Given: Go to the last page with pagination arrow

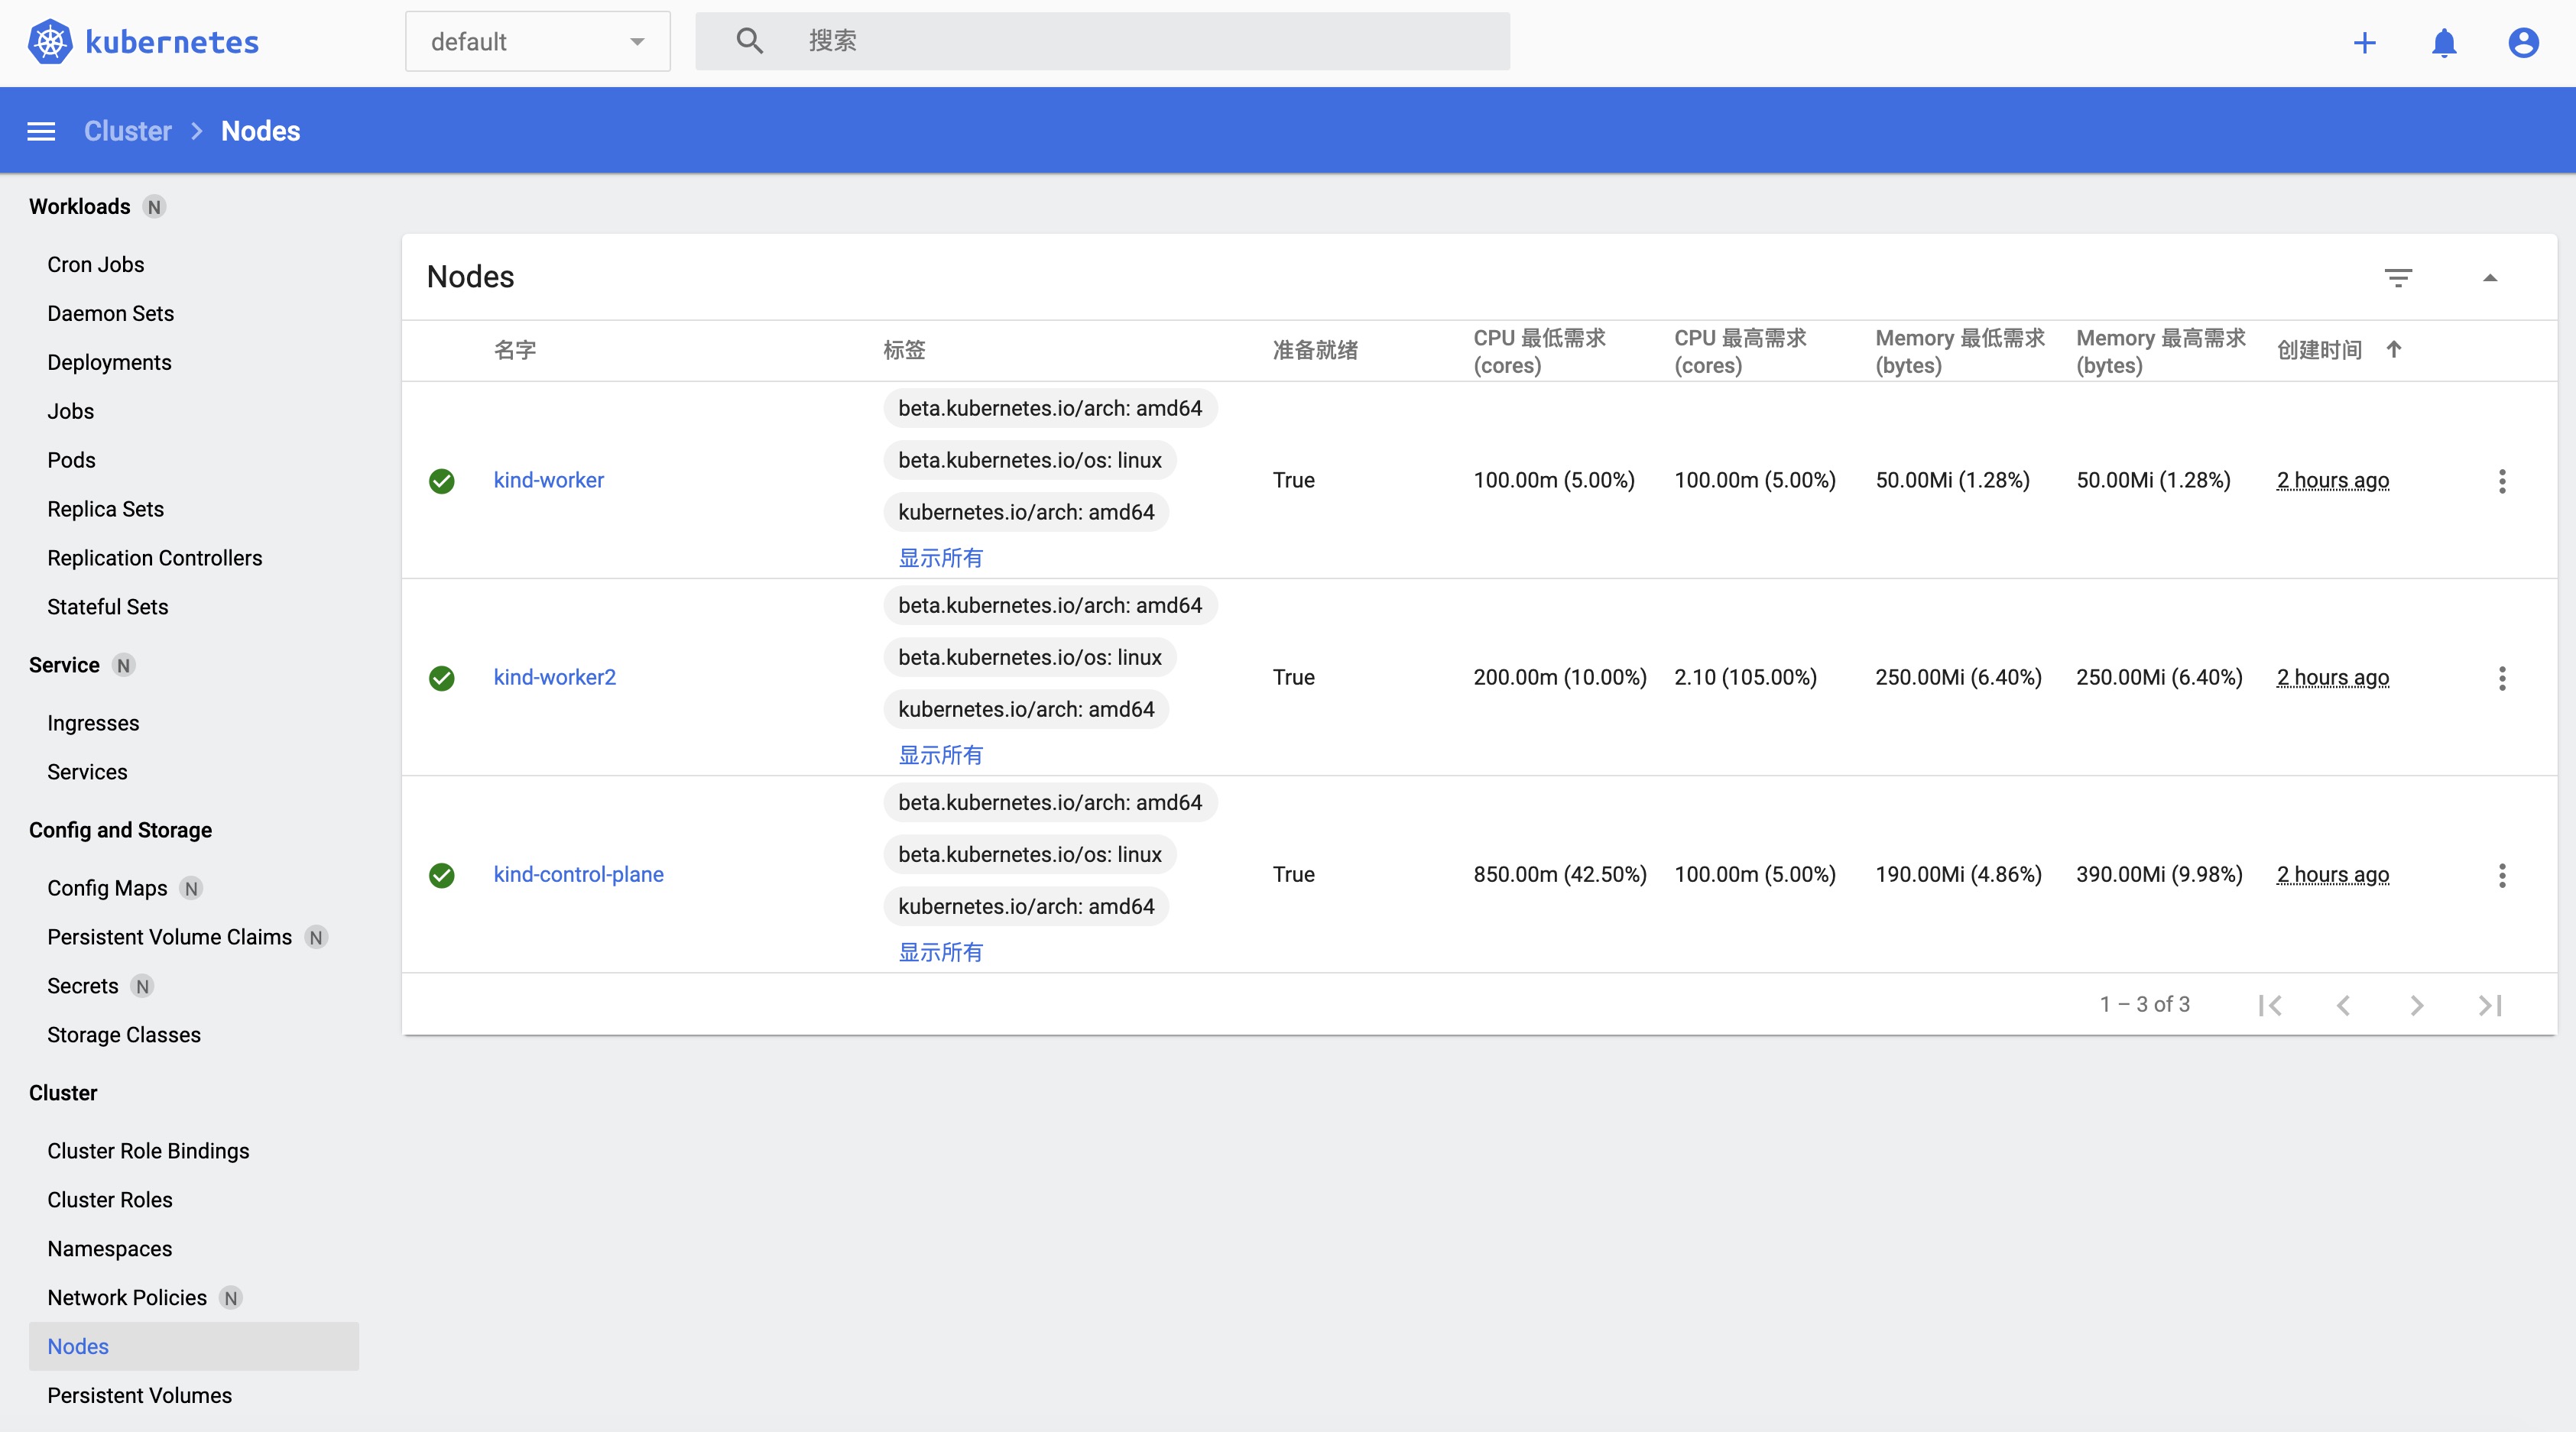Looking at the screenshot, I should click(2490, 1005).
